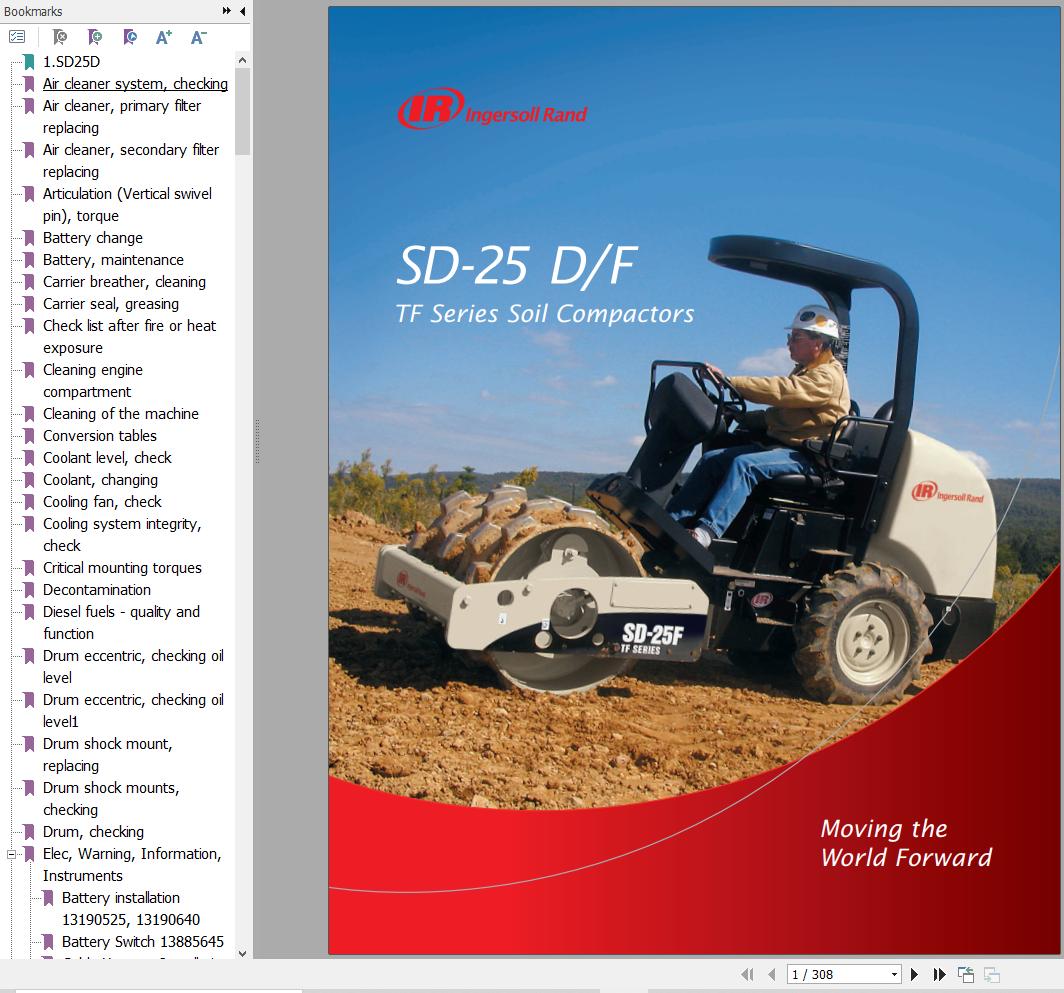Increase bookmark text size with A+

tap(164, 37)
